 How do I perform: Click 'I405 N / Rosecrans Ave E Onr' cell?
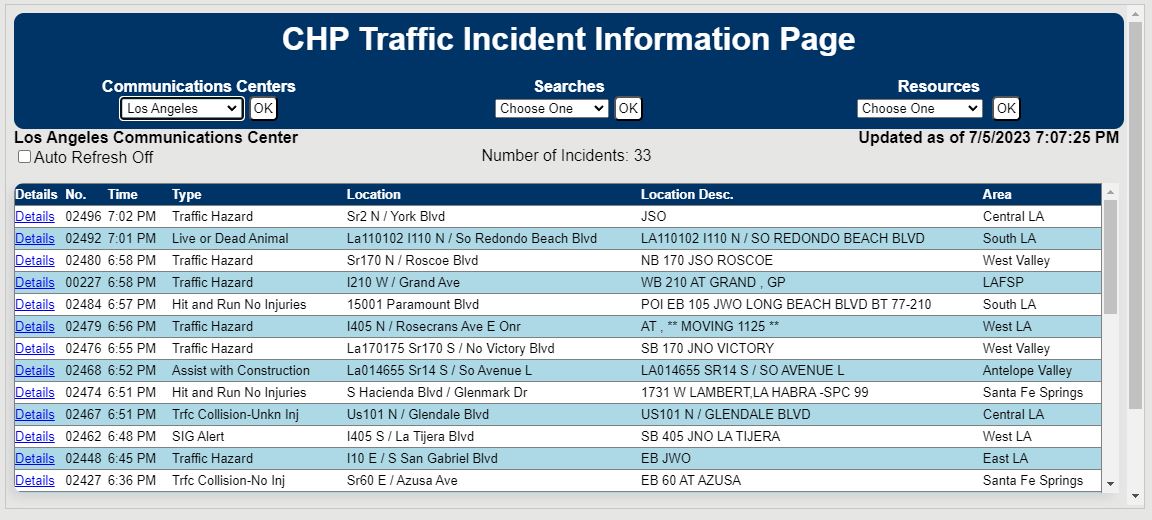coord(433,327)
